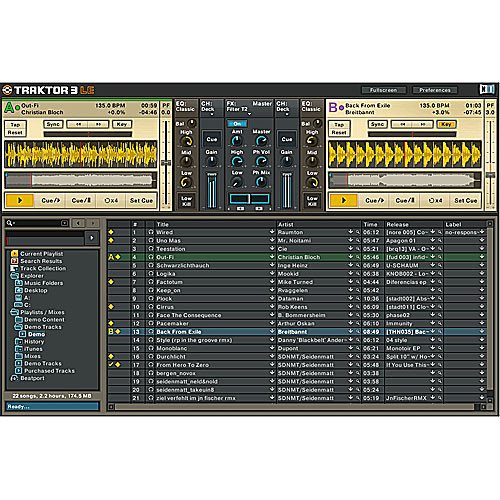Open Artist dropdown arrow for Mr. Noitami

tap(351, 240)
